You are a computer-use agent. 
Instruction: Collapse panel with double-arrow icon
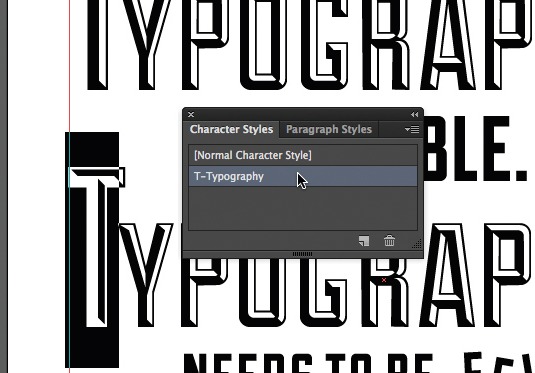point(415,115)
